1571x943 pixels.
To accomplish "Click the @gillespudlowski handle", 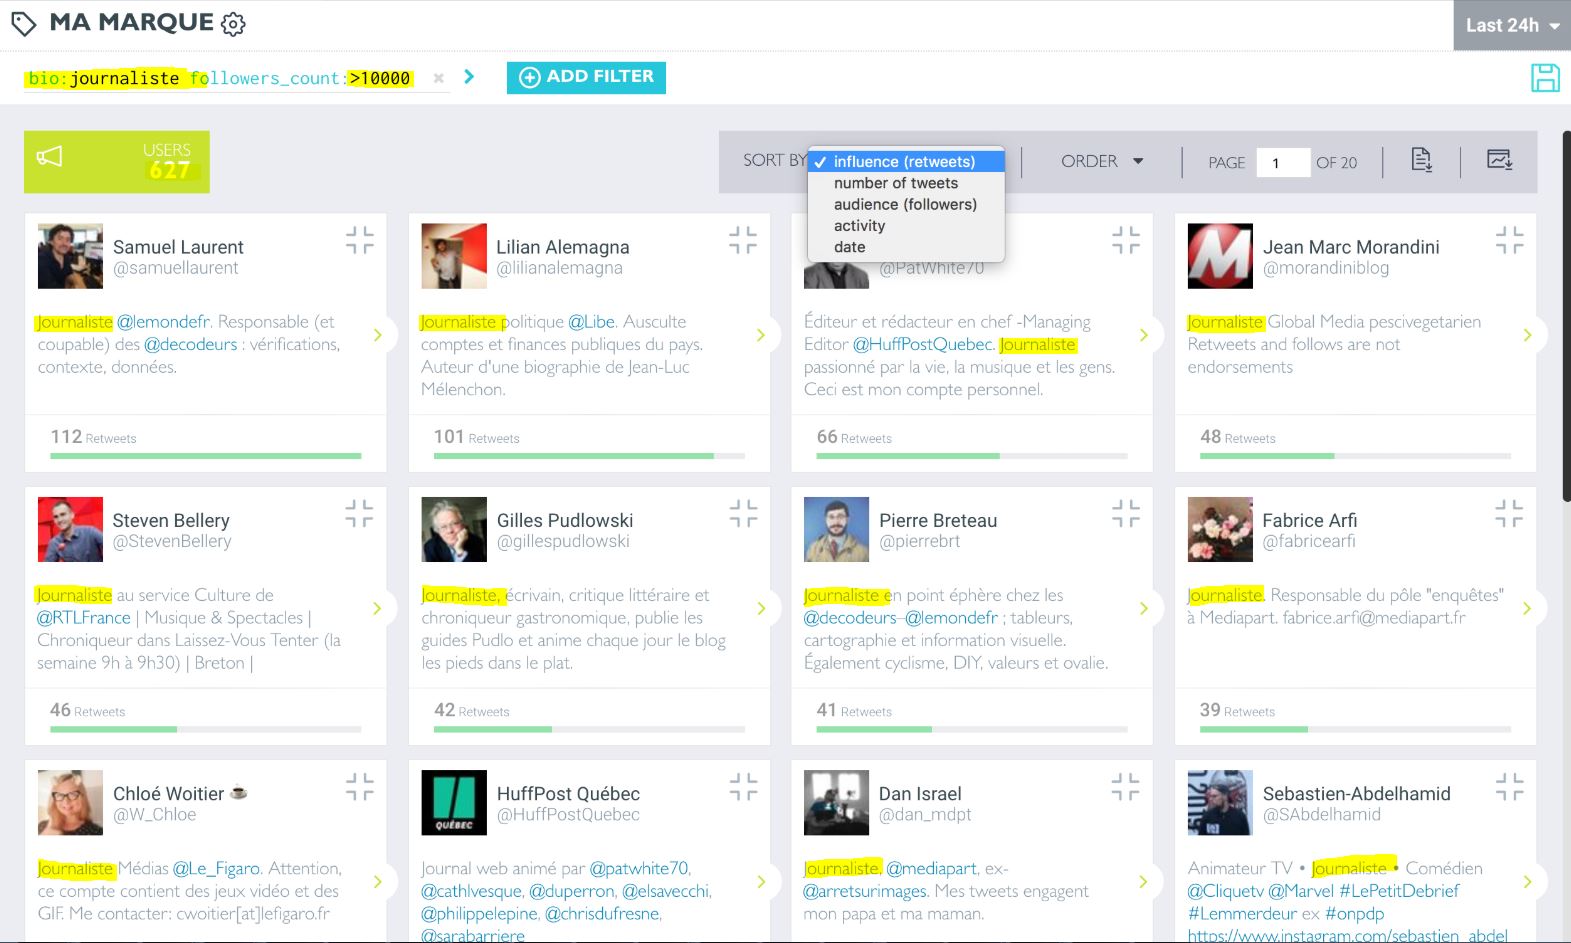I will (563, 541).
